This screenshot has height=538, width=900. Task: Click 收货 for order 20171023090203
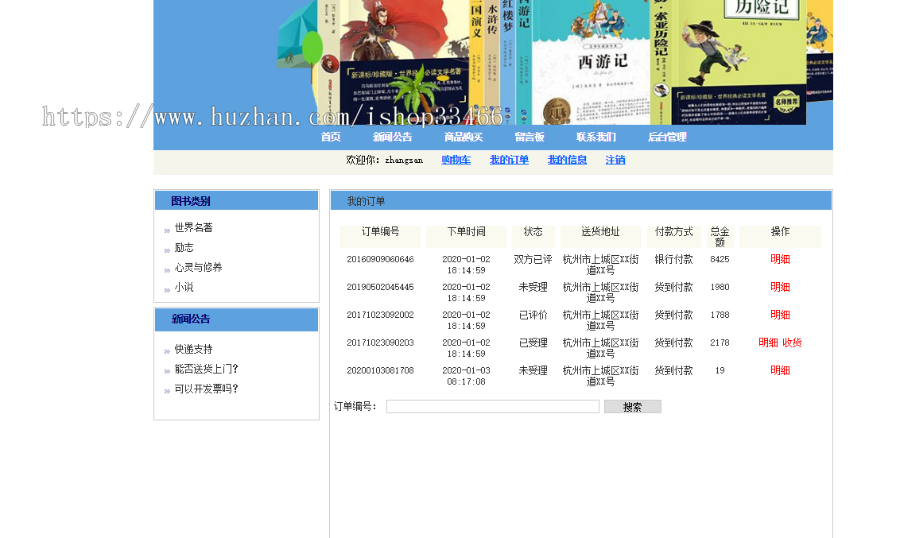792,343
